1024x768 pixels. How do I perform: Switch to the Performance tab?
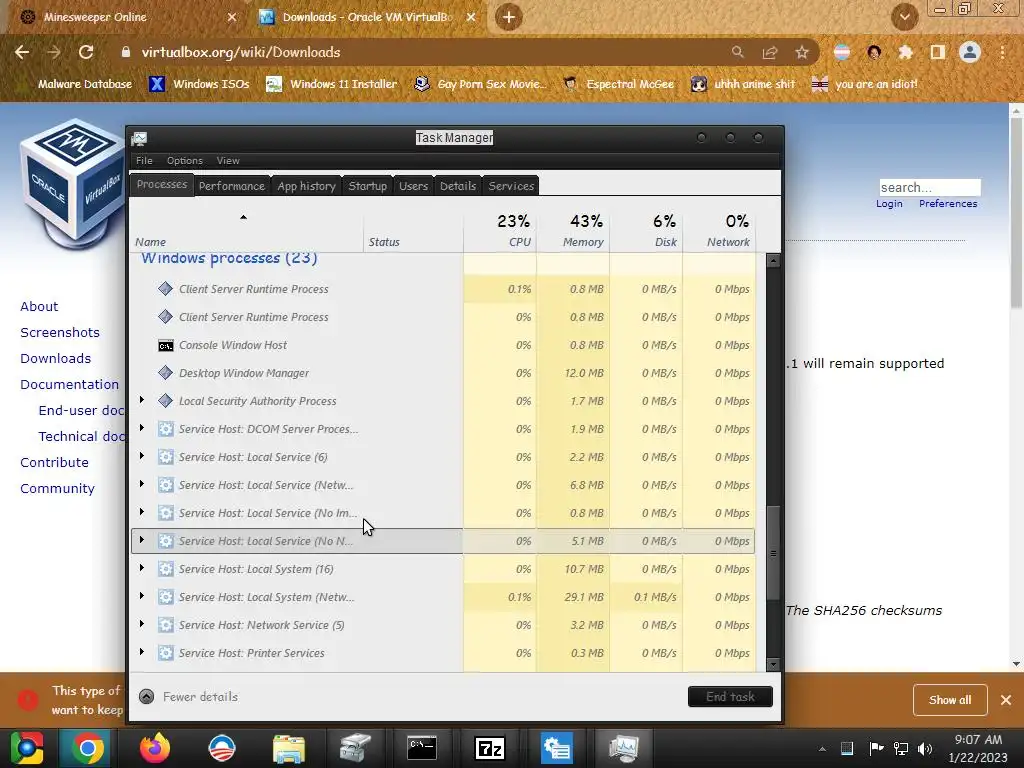point(232,186)
